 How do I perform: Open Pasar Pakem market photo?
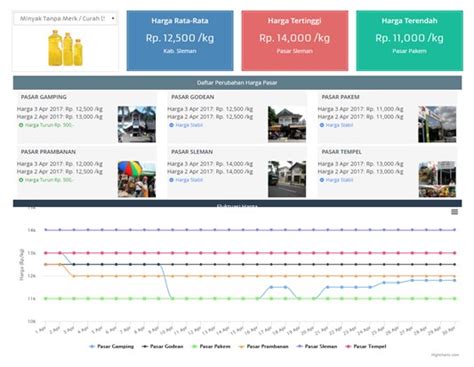[x=437, y=124]
